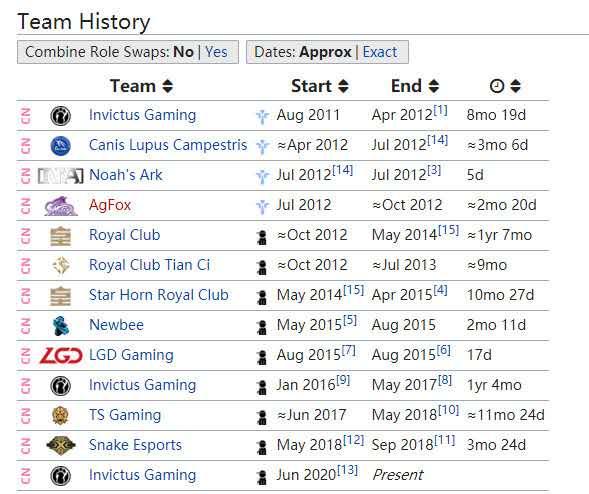
Task: Click the AgFox purple fox logo
Action: (60, 205)
